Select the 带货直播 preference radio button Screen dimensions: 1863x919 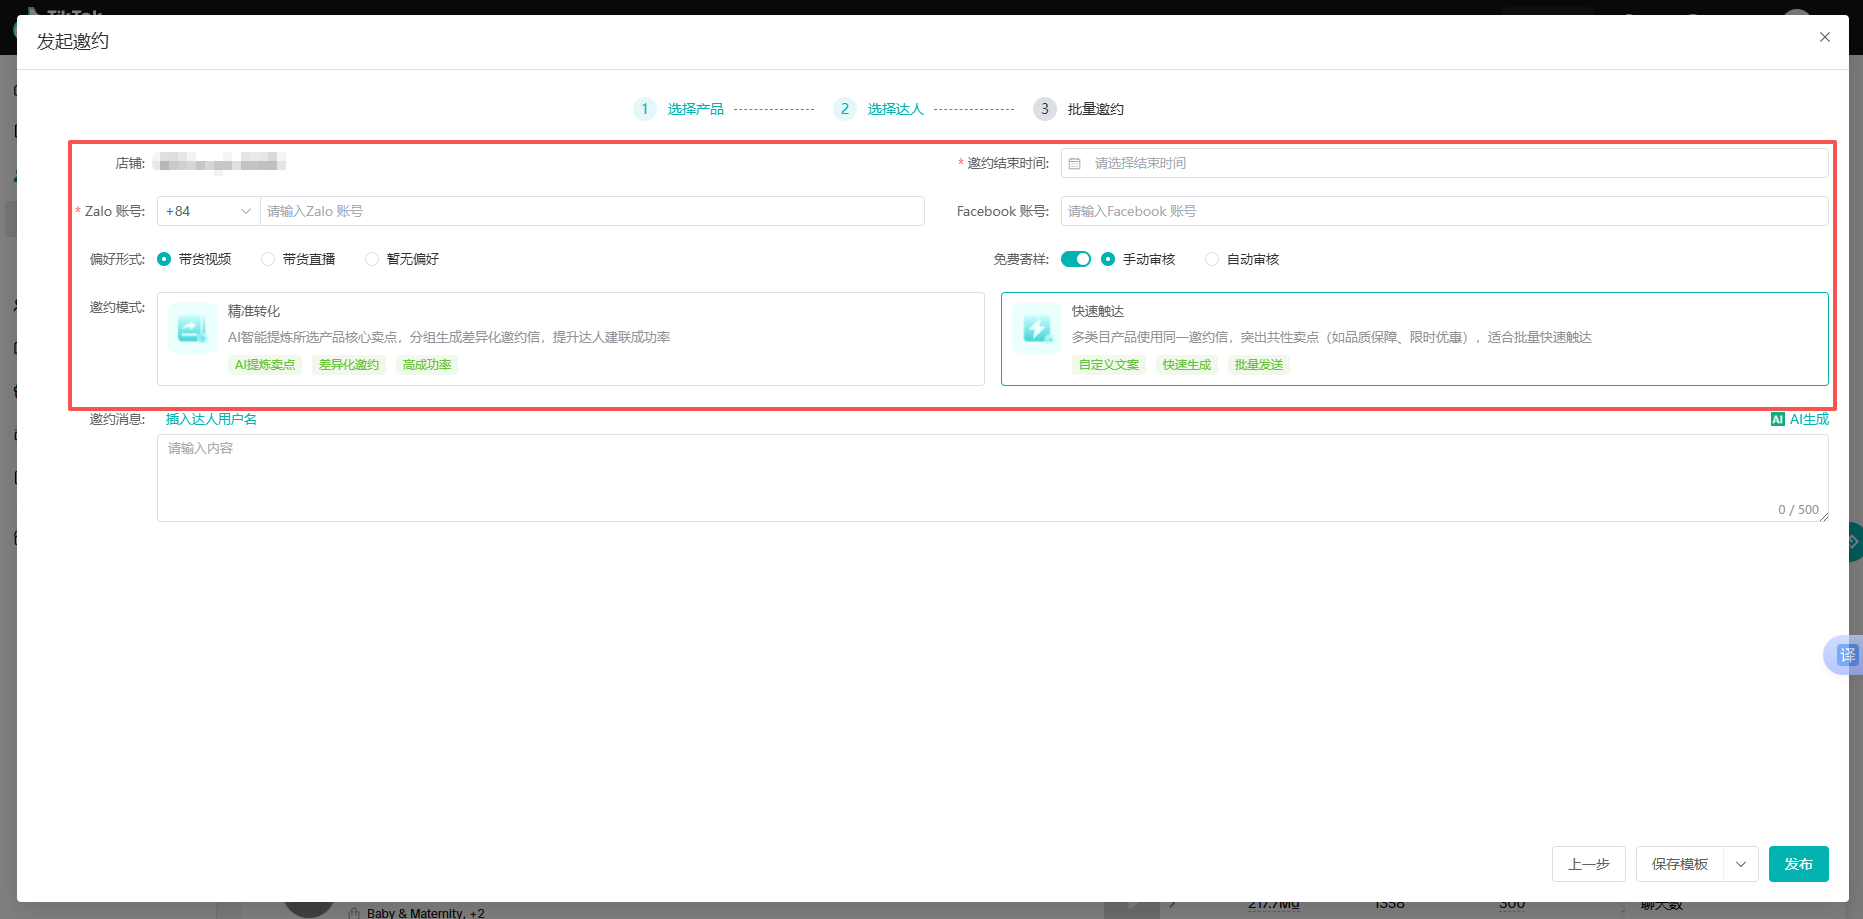[268, 258]
